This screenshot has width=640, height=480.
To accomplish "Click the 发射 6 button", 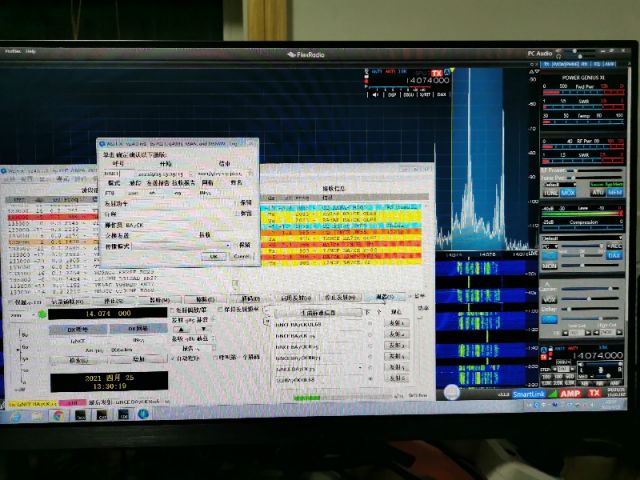I will point(396,378).
